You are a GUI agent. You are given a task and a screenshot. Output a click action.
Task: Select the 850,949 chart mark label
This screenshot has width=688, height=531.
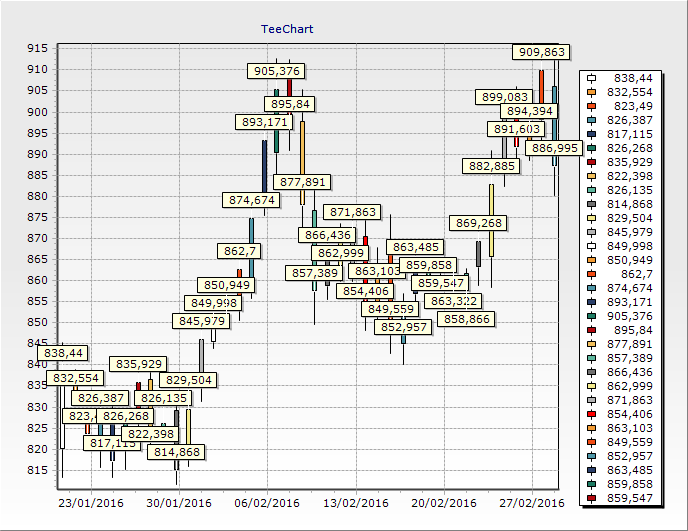[226, 285]
